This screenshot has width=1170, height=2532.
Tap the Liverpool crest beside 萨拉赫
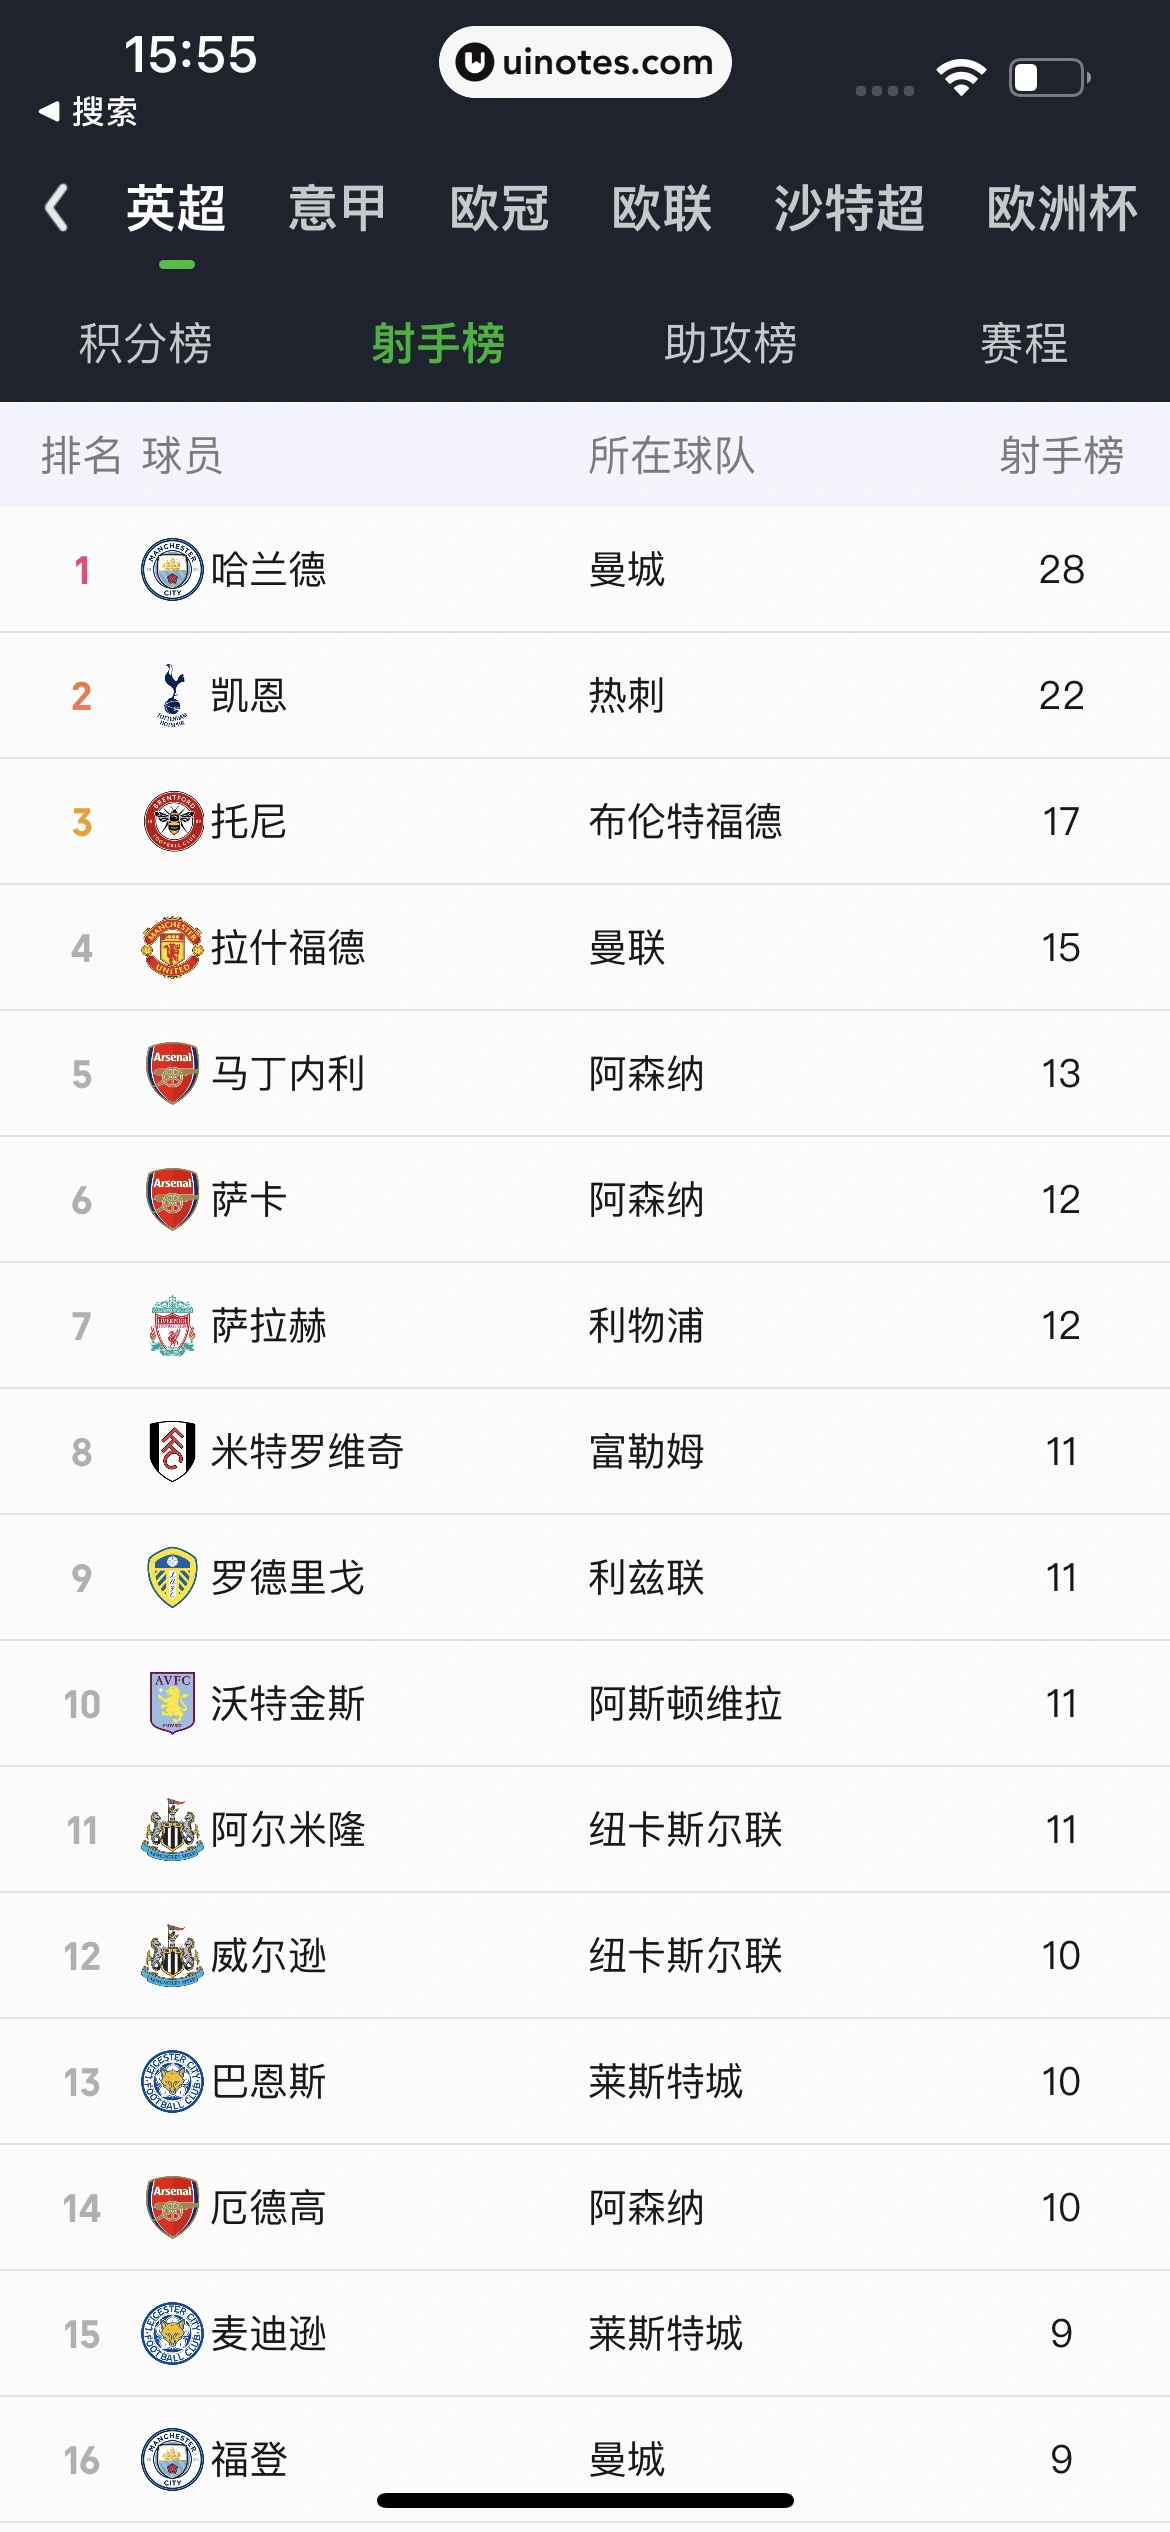(172, 1325)
